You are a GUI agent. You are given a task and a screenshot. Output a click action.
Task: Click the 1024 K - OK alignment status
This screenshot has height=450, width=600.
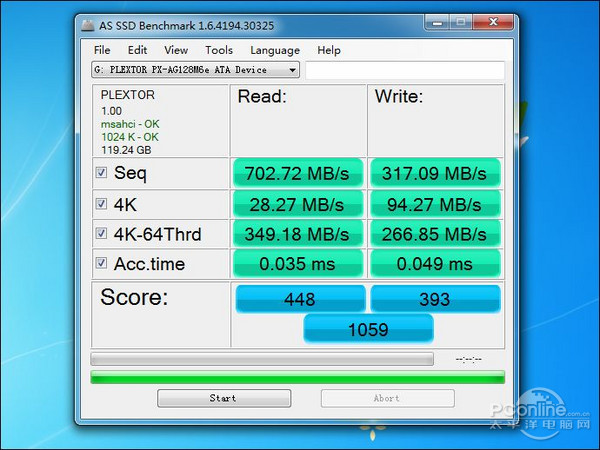pos(130,137)
